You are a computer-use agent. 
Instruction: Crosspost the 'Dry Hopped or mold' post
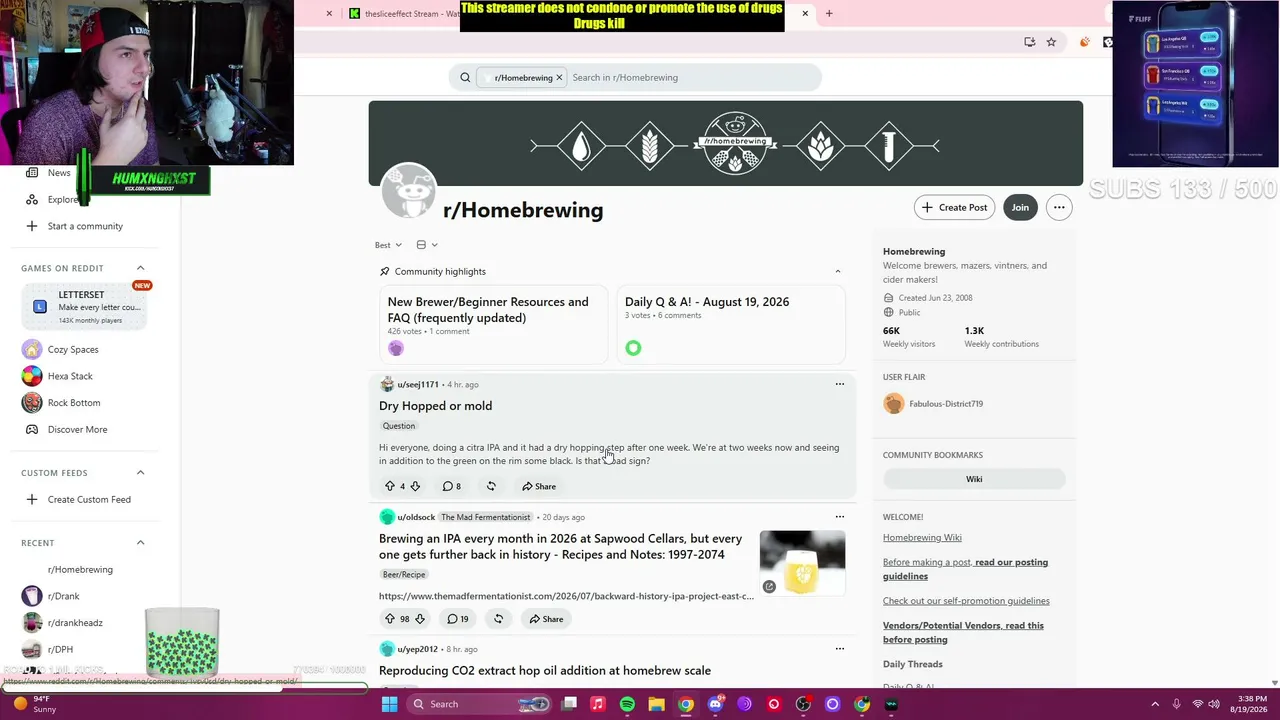[x=491, y=486]
